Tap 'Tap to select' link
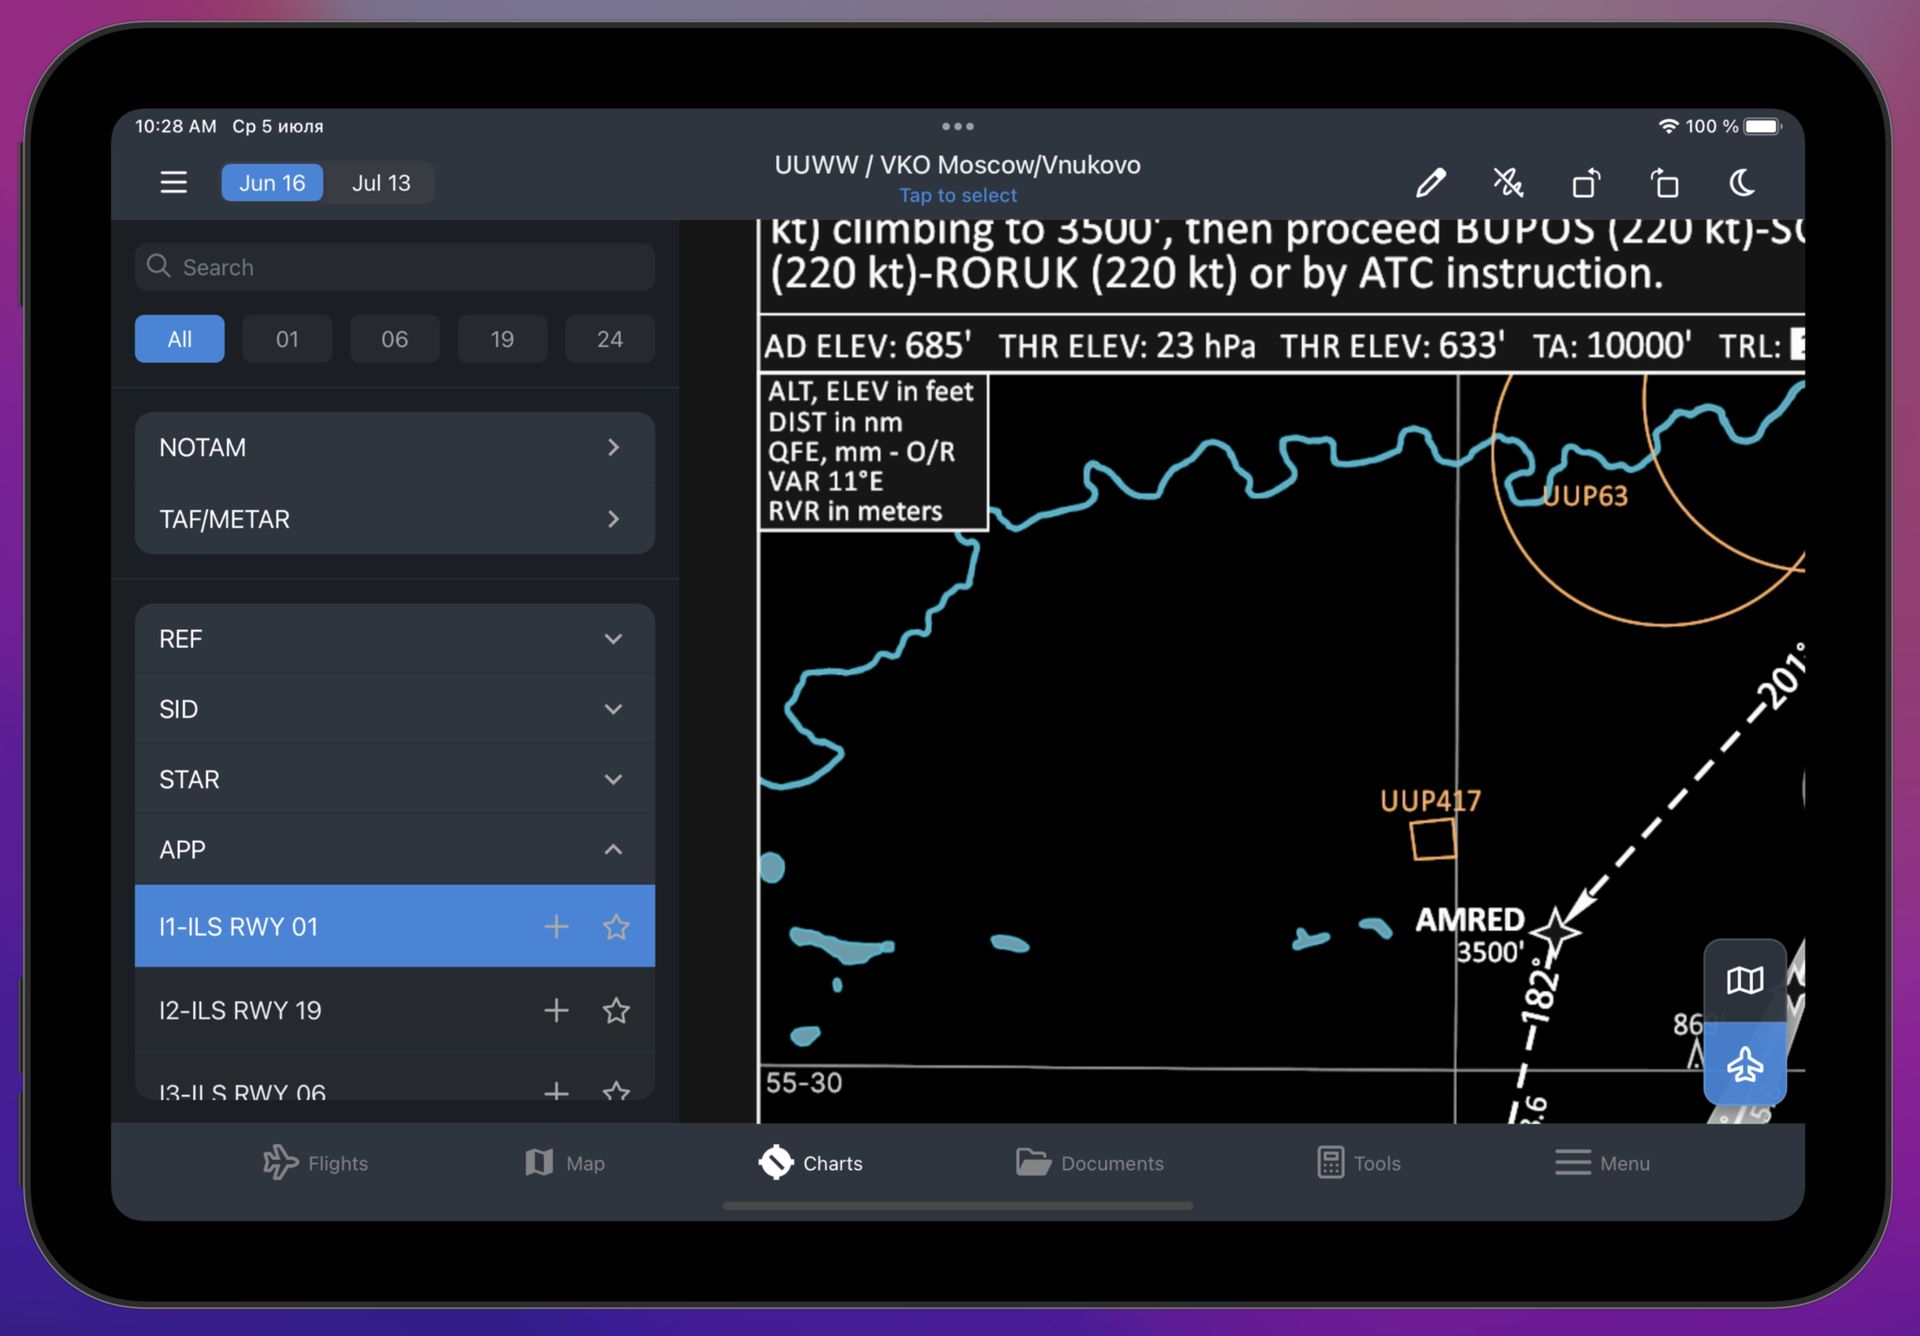The height and width of the screenshot is (1336, 1920). pos(957,195)
